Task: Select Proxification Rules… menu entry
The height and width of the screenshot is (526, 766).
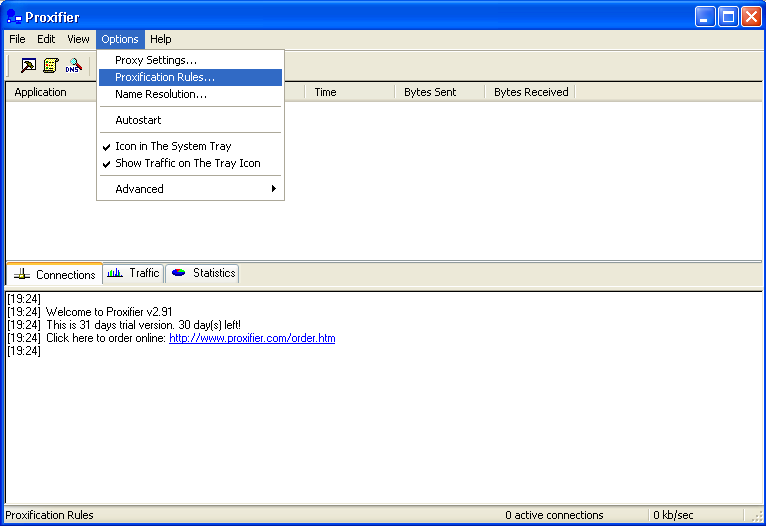Action: [190, 77]
